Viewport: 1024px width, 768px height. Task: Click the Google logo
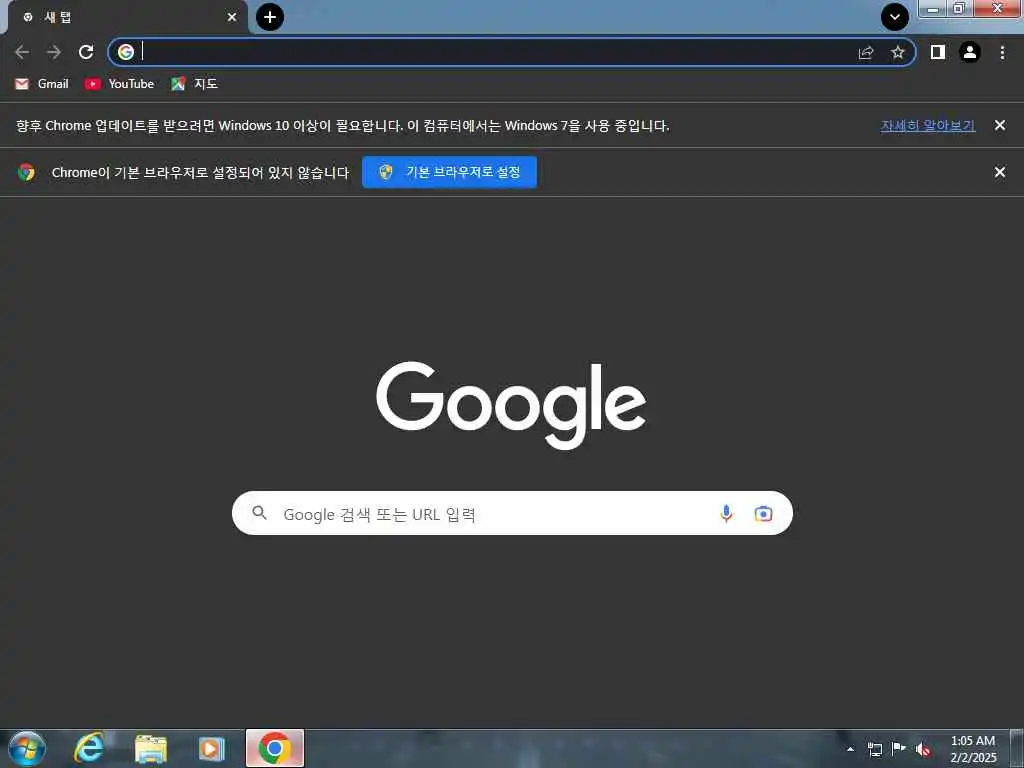[x=511, y=405]
